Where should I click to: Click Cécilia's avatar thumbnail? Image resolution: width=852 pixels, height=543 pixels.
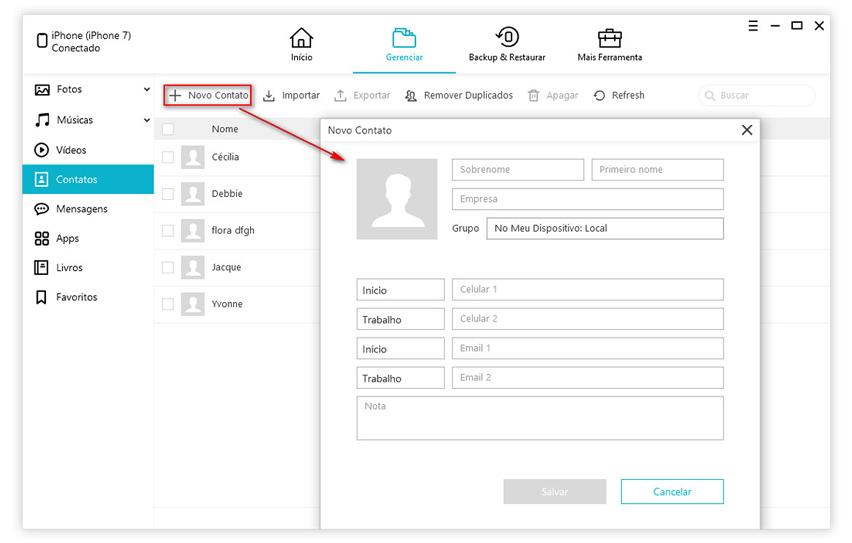(192, 157)
